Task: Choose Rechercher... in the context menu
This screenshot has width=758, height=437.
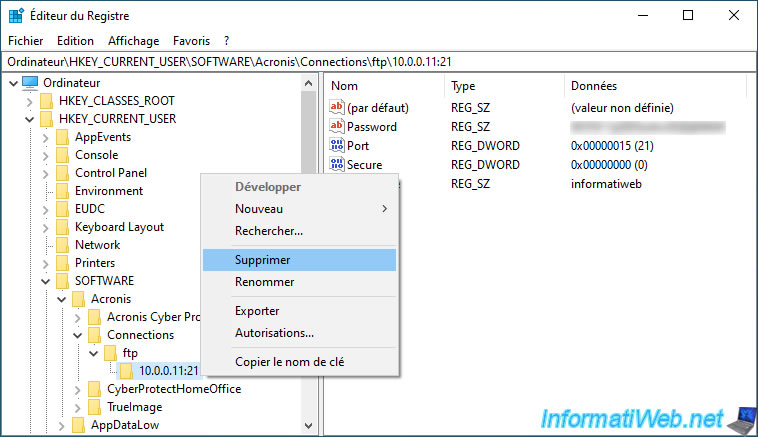Action: point(300,231)
